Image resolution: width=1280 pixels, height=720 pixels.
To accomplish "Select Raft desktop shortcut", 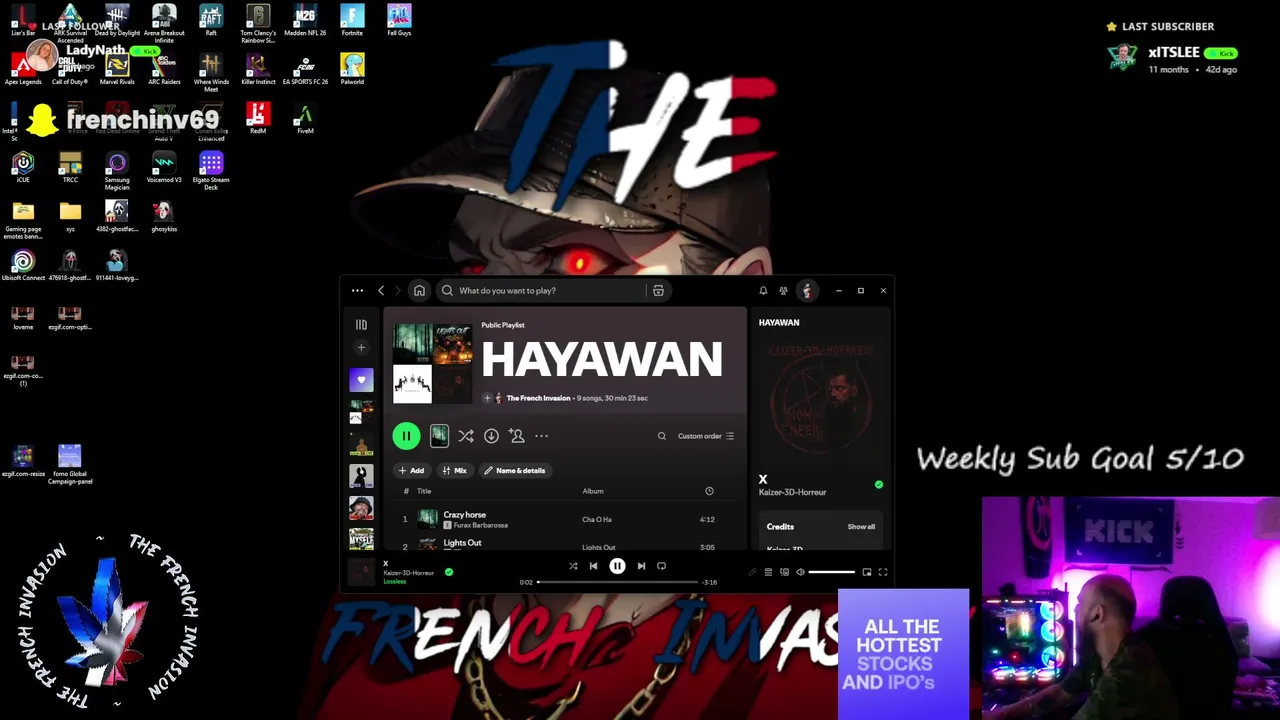I will coord(211,20).
